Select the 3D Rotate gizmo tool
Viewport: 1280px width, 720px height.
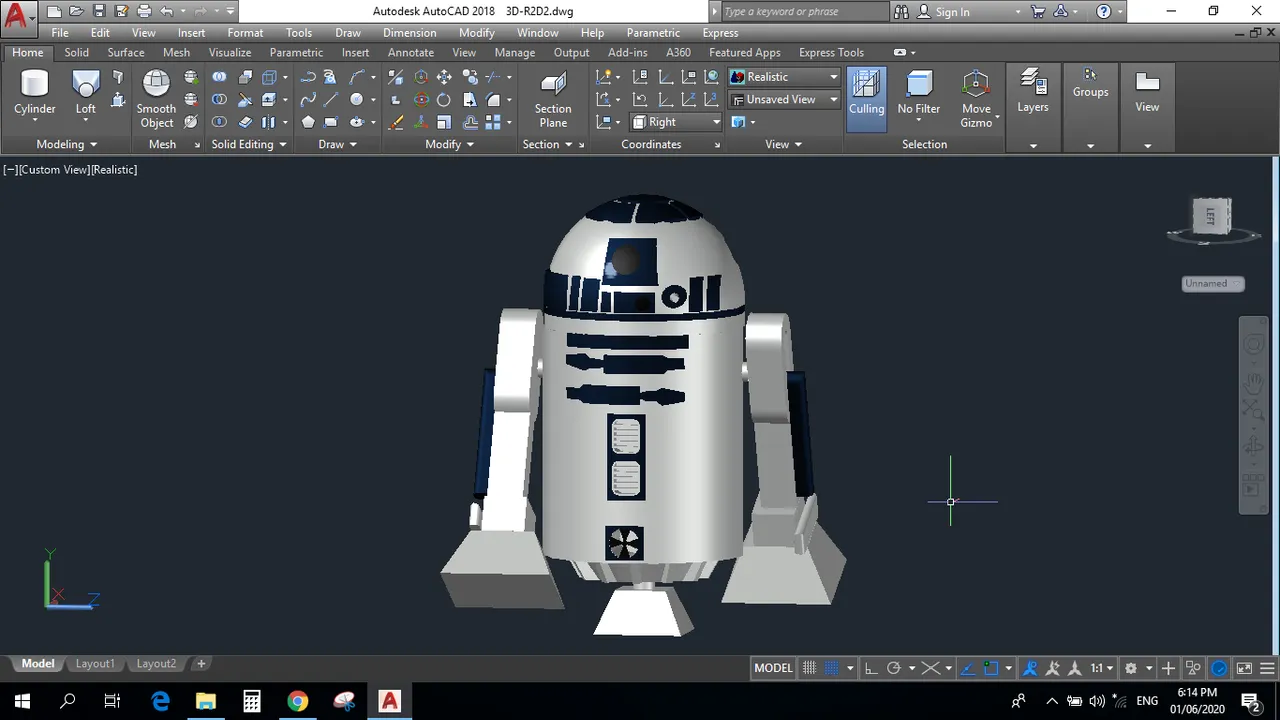[420, 100]
